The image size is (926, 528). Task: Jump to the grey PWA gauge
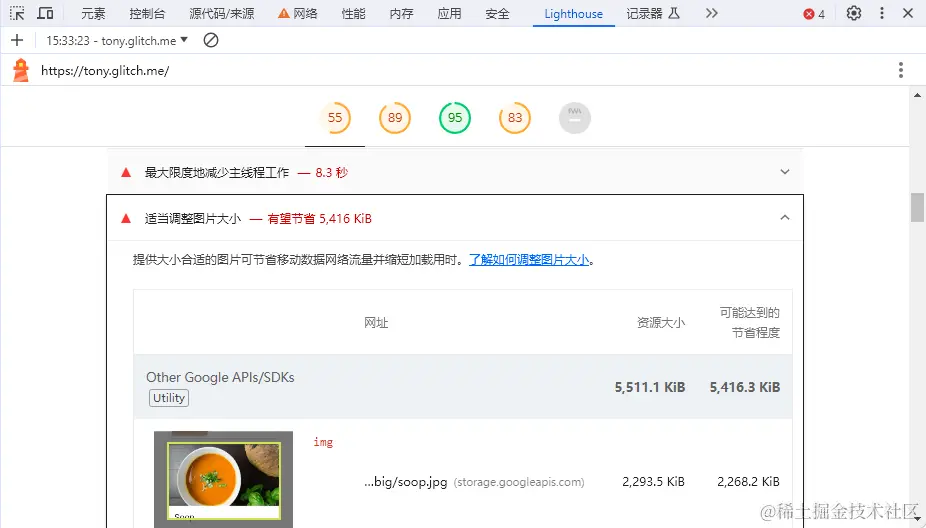coord(575,118)
